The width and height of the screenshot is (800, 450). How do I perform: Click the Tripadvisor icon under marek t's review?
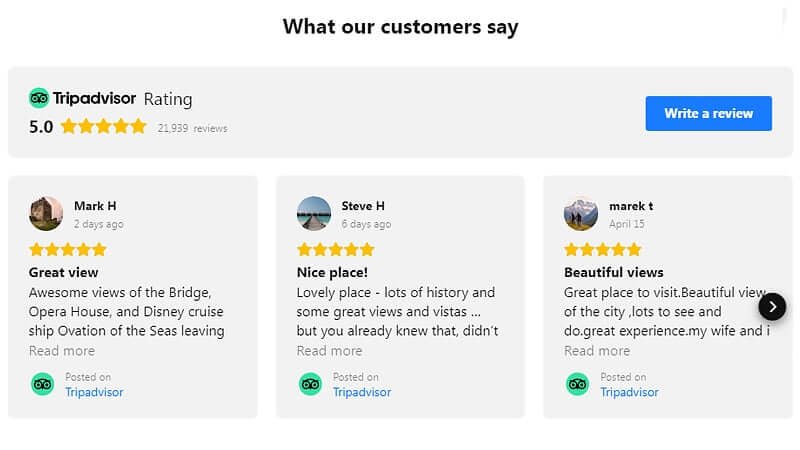tap(577, 384)
